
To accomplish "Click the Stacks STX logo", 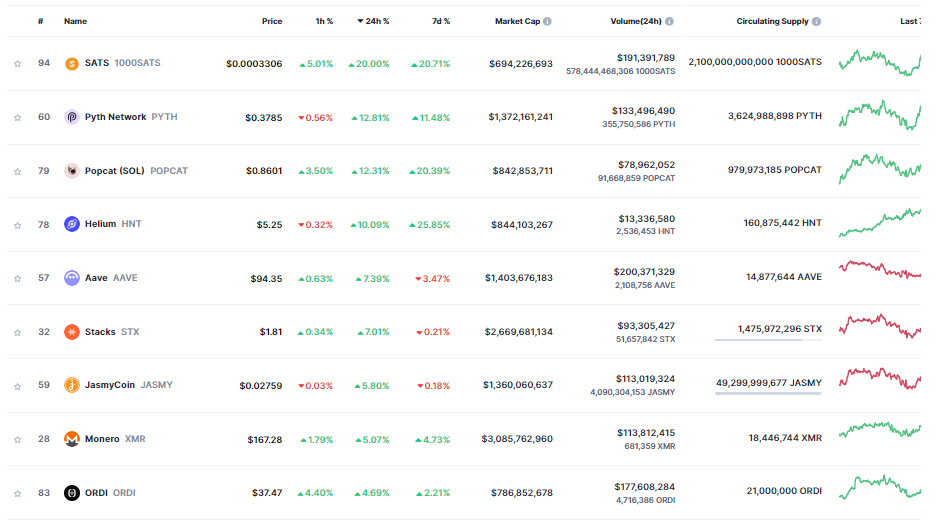I will coord(72,331).
